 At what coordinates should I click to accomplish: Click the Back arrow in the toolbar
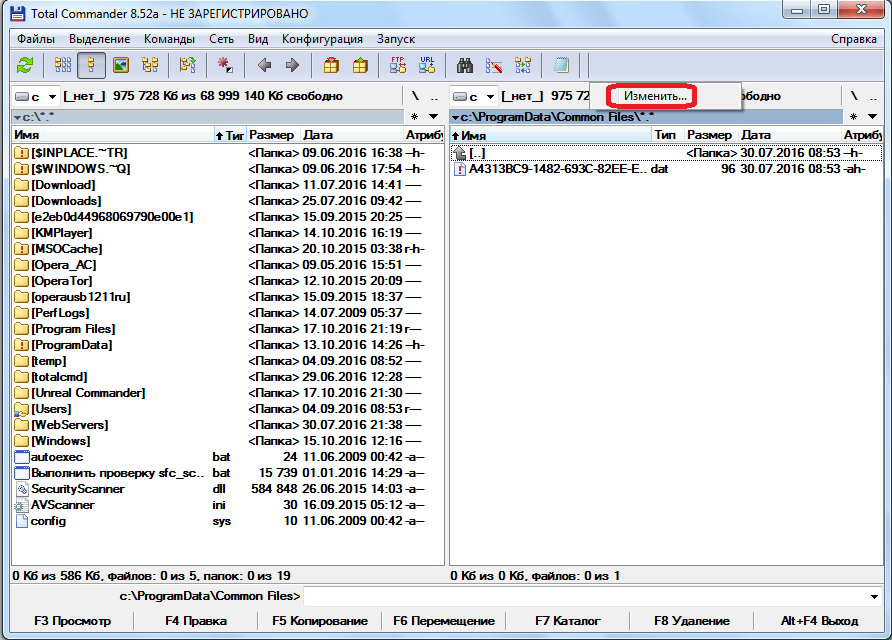click(264, 66)
